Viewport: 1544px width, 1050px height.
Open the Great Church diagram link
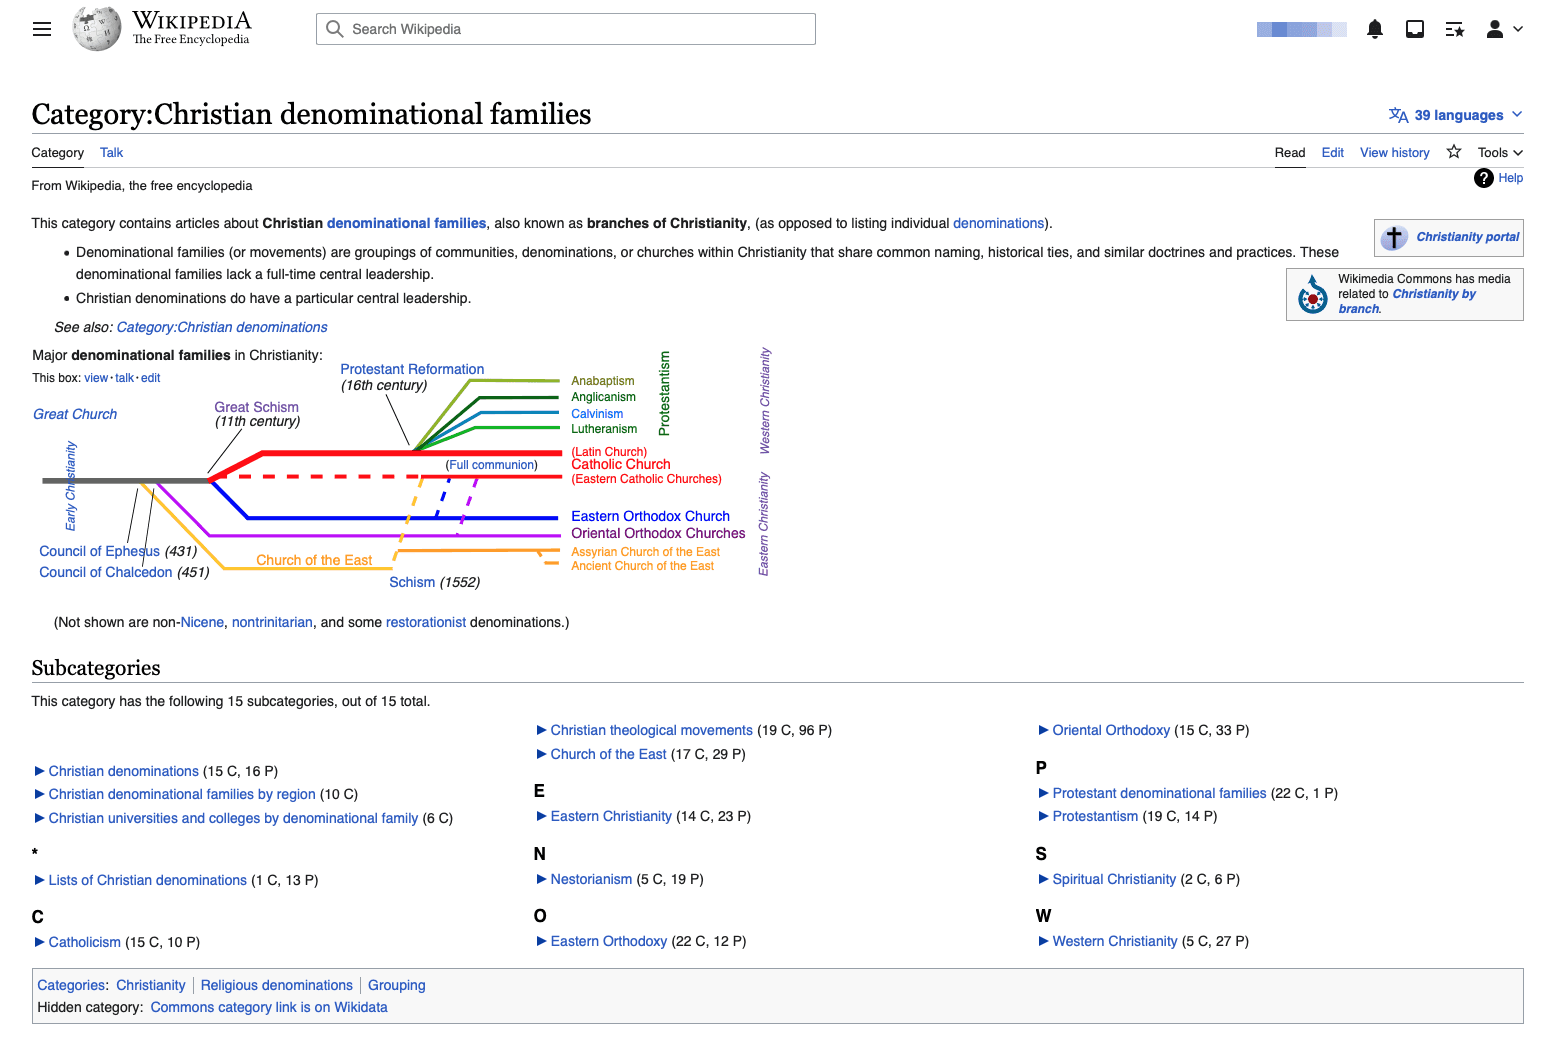[x=75, y=414]
